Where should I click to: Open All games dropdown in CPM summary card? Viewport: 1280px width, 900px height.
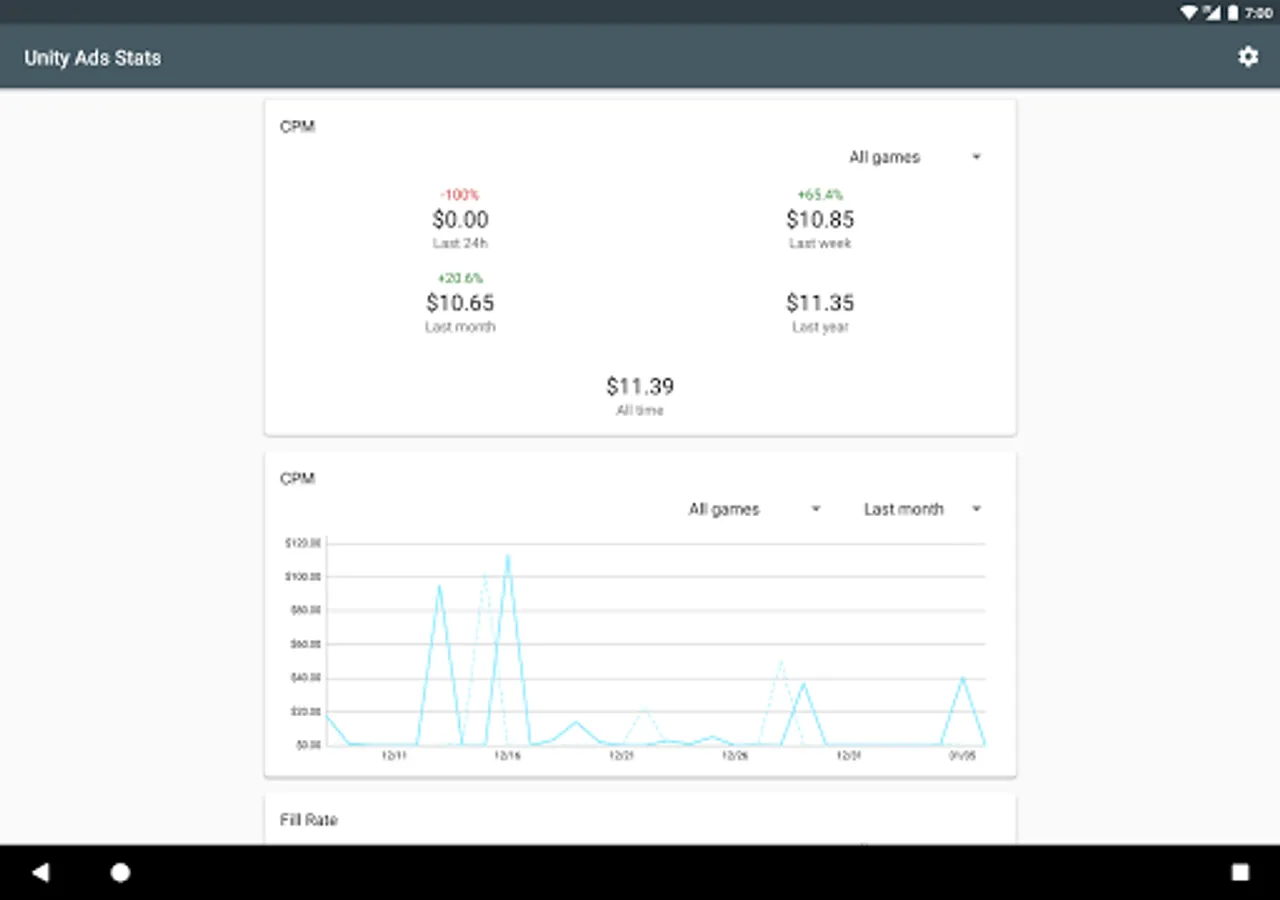915,157
